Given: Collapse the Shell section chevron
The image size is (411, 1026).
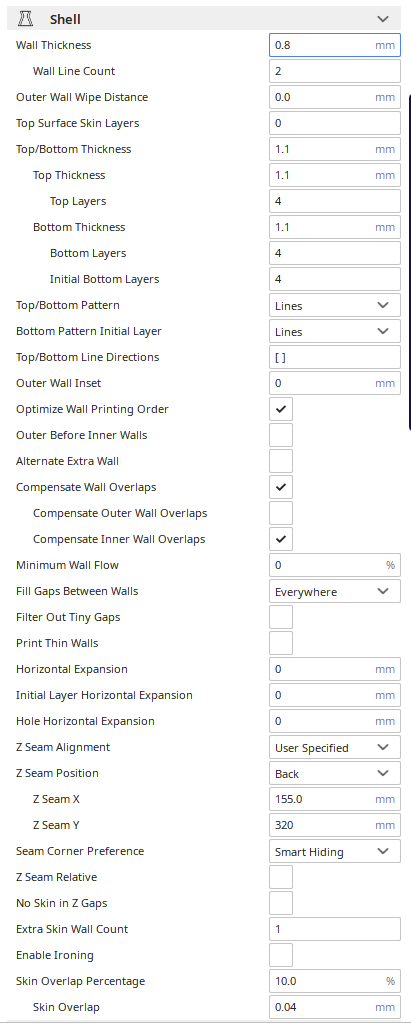Looking at the screenshot, I should [x=383, y=19].
